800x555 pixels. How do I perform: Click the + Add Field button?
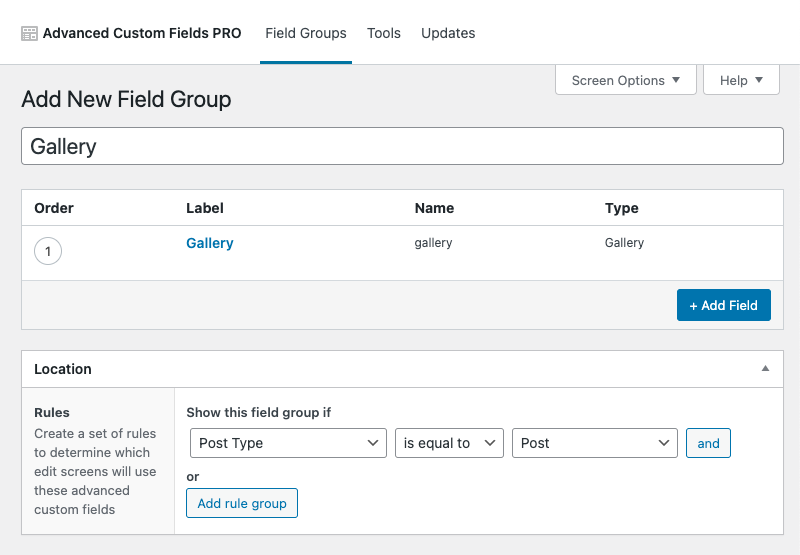click(723, 305)
